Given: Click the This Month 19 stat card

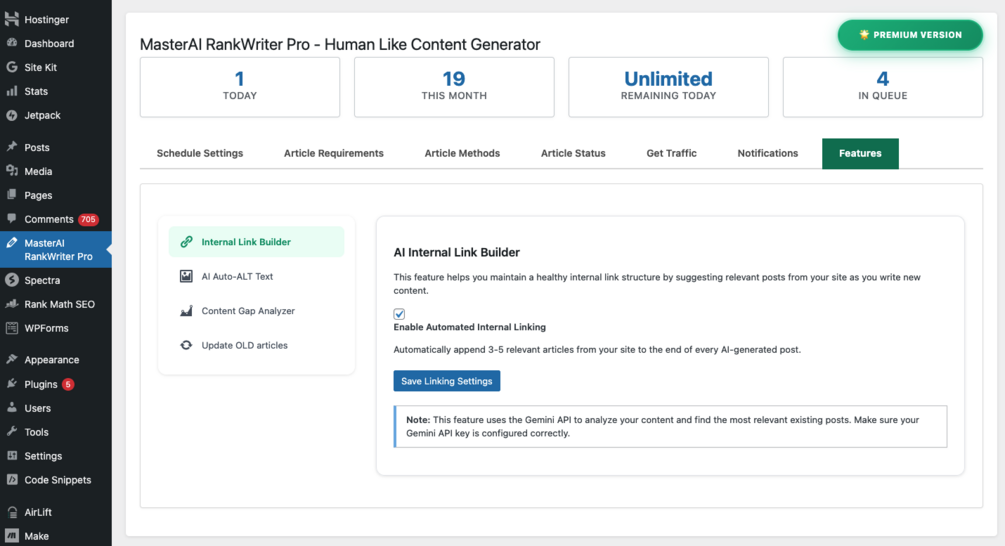Looking at the screenshot, I should [454, 87].
